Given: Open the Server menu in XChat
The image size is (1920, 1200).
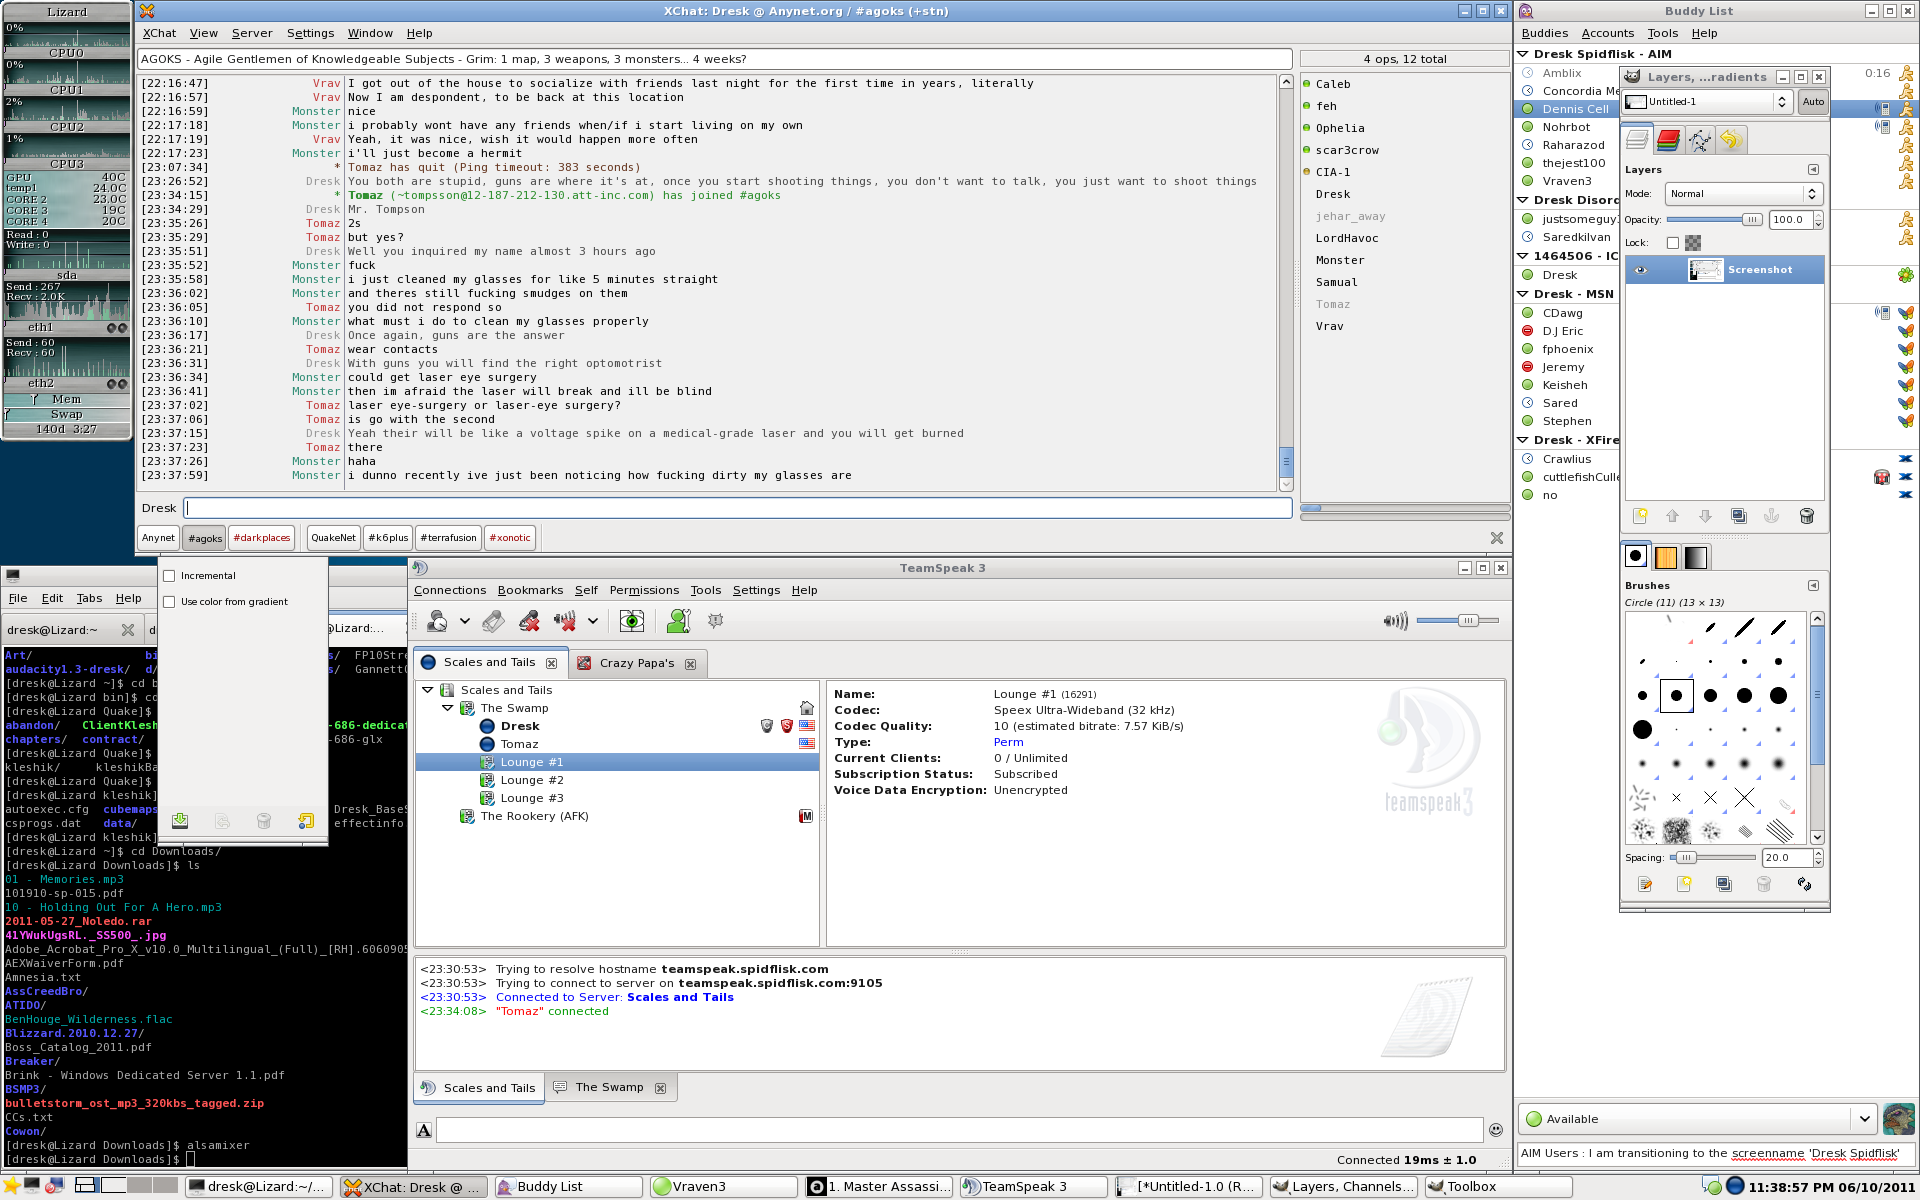Looking at the screenshot, I should click(252, 33).
